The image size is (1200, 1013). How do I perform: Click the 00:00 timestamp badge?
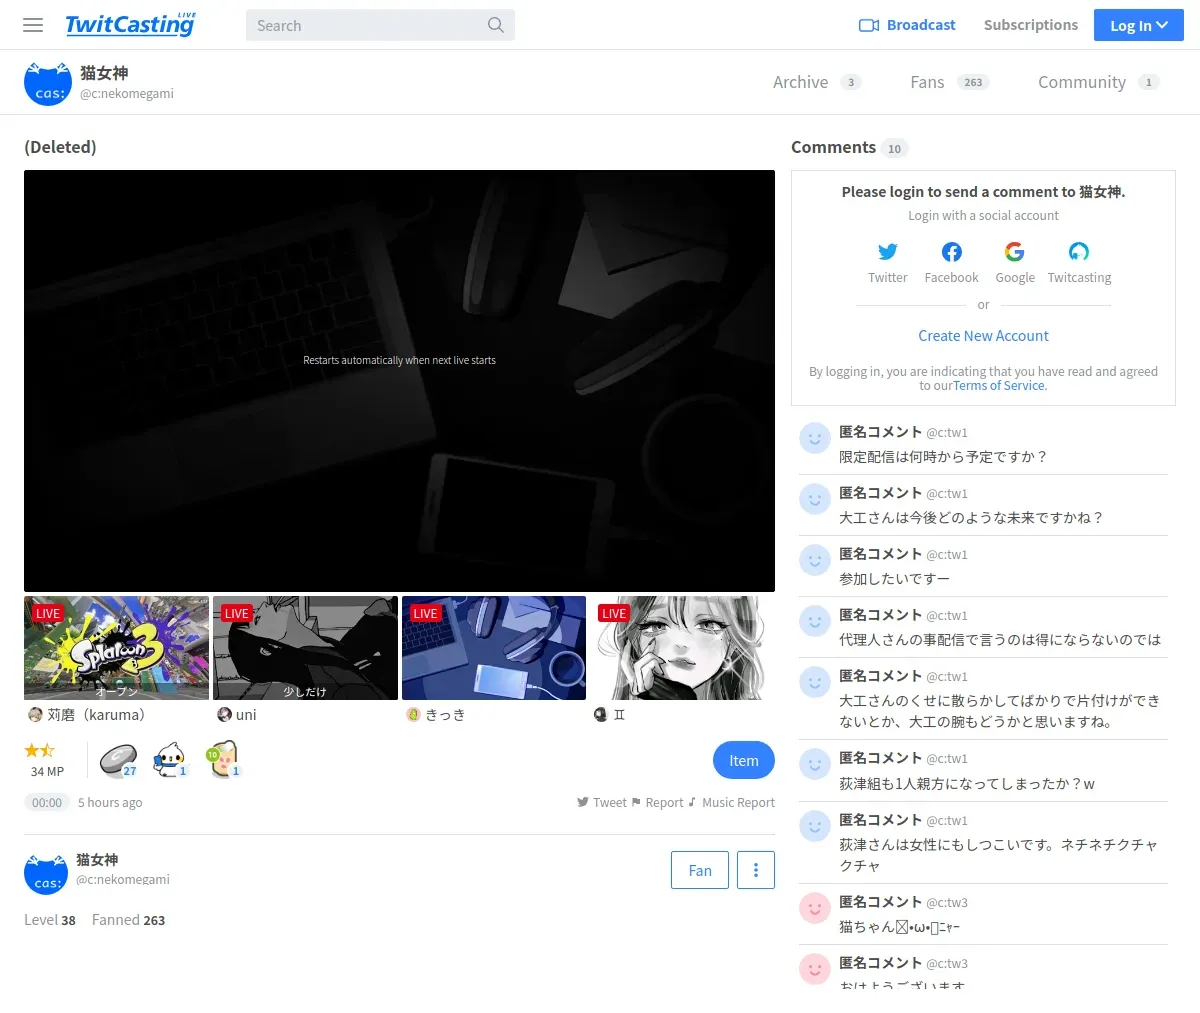click(x=47, y=803)
